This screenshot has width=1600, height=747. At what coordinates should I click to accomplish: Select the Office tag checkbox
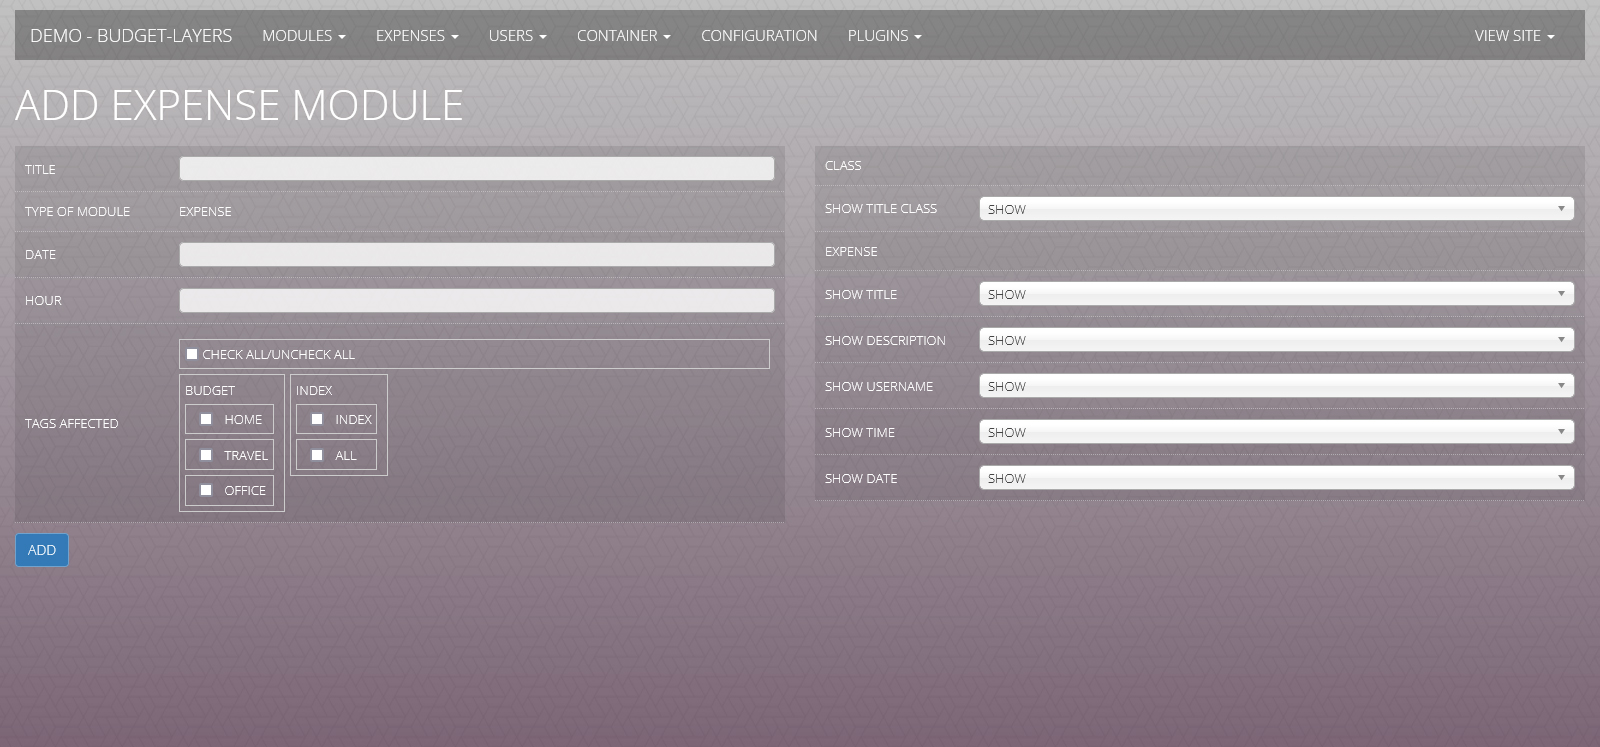pyautogui.click(x=206, y=490)
